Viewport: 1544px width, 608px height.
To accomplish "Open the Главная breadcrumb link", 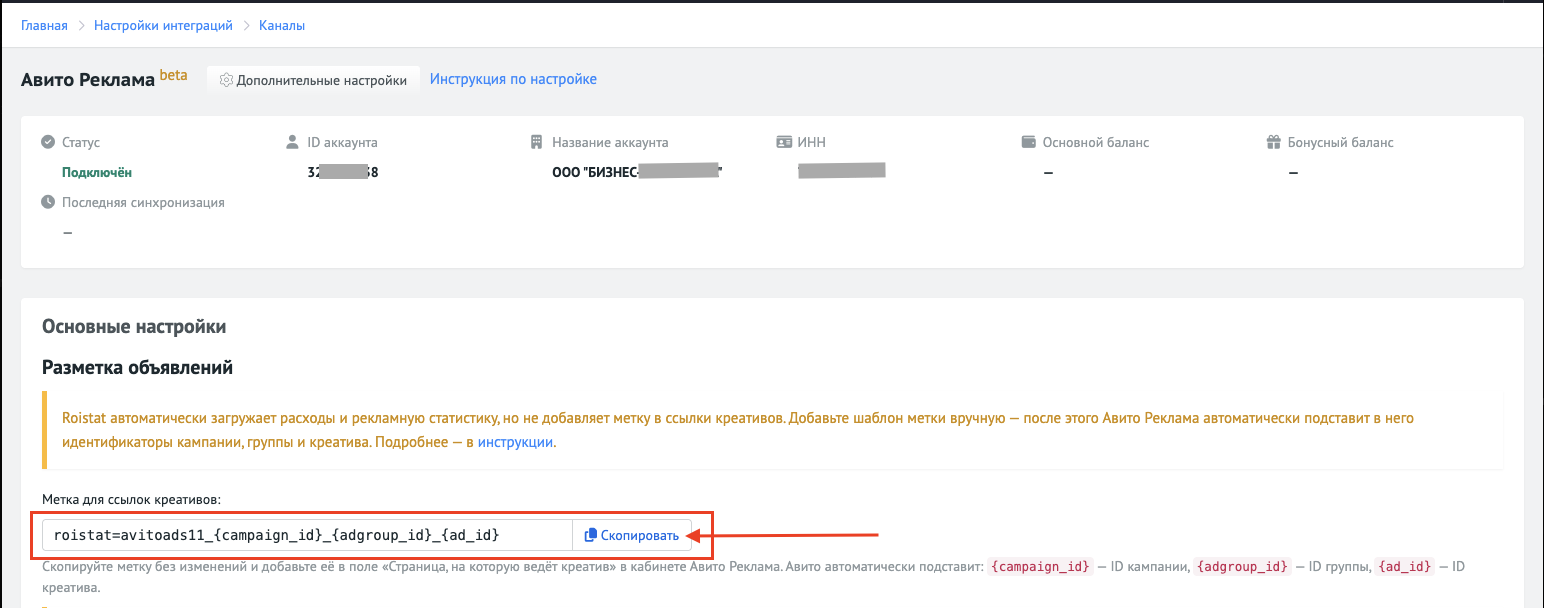I will [x=44, y=25].
